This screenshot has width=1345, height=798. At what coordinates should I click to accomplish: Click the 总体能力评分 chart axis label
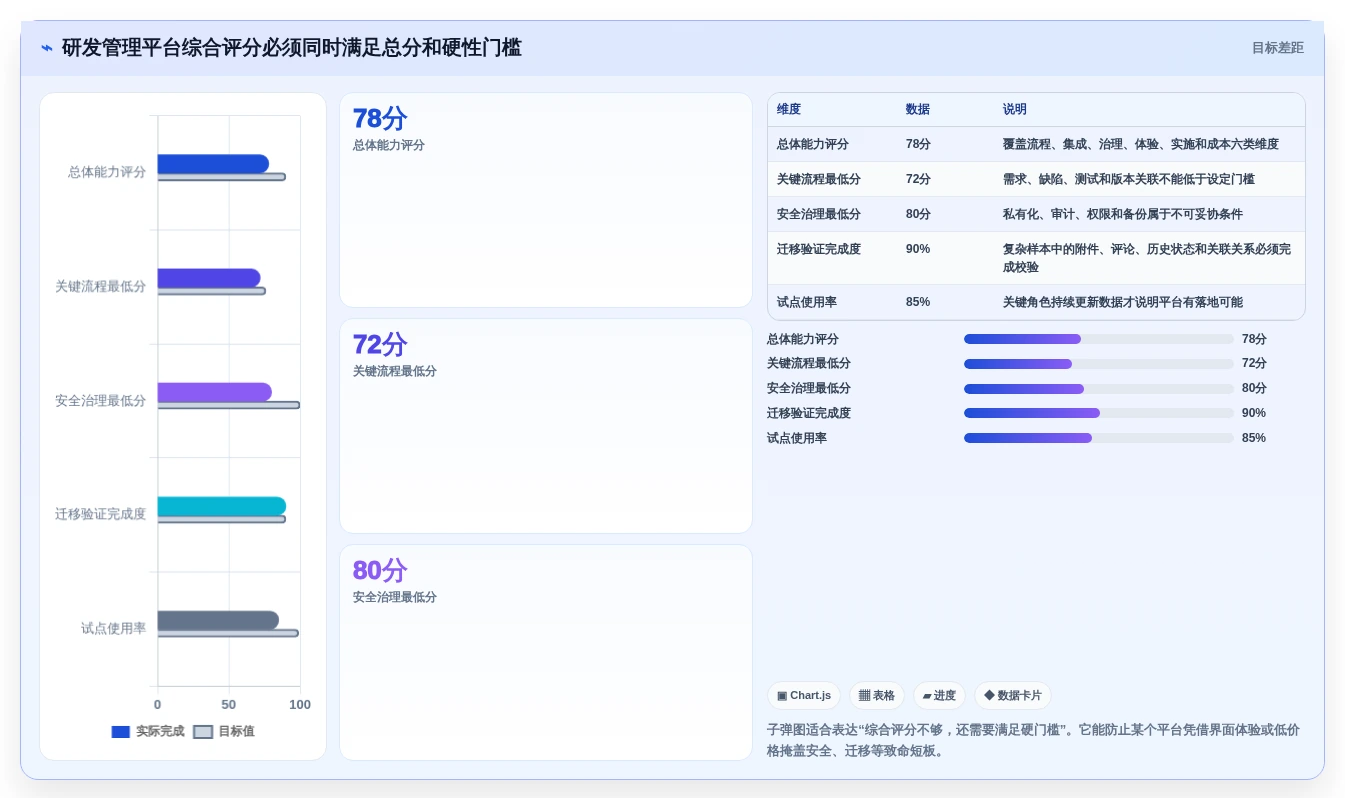point(107,172)
